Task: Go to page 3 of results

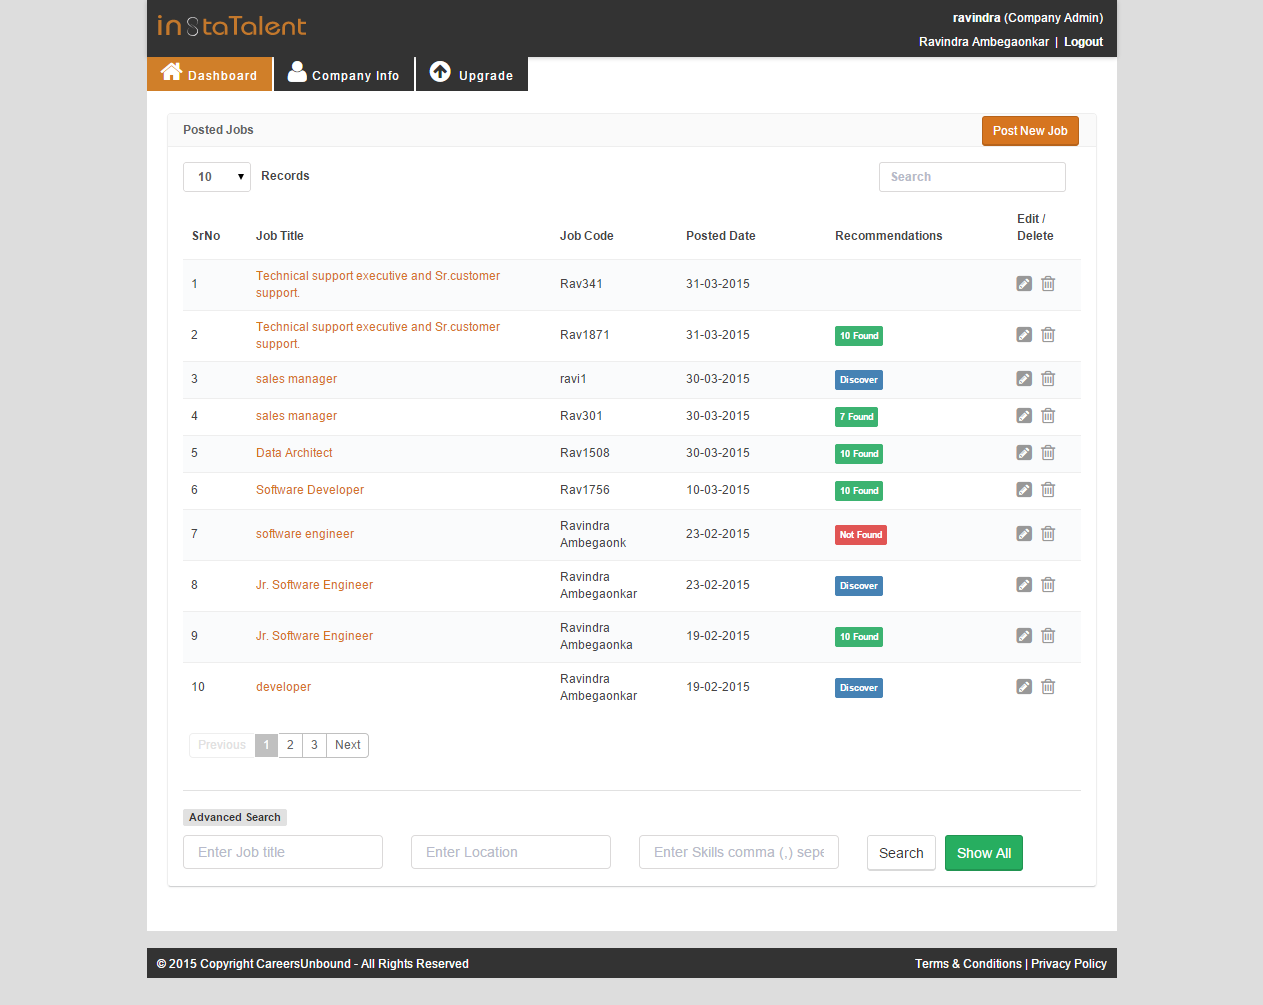Action: (314, 745)
